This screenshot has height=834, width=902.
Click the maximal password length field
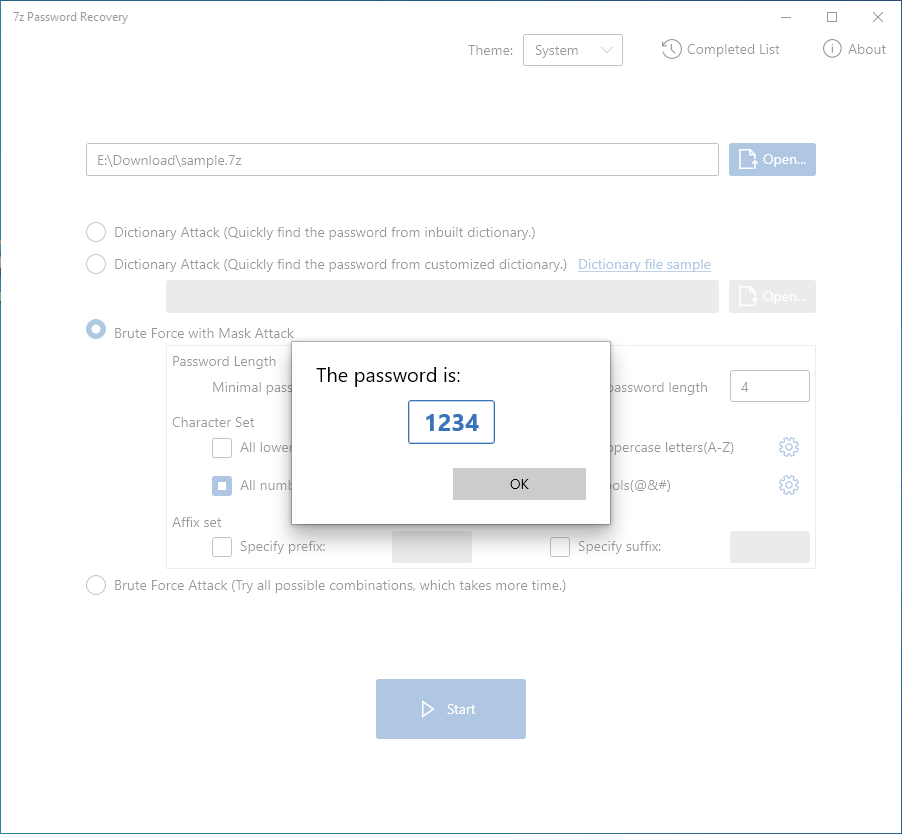pos(770,386)
